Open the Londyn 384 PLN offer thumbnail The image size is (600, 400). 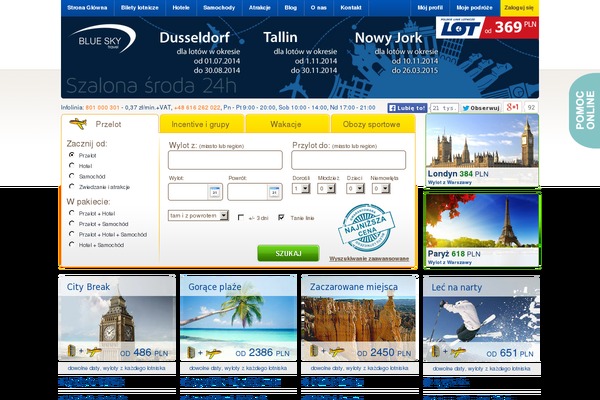482,150
